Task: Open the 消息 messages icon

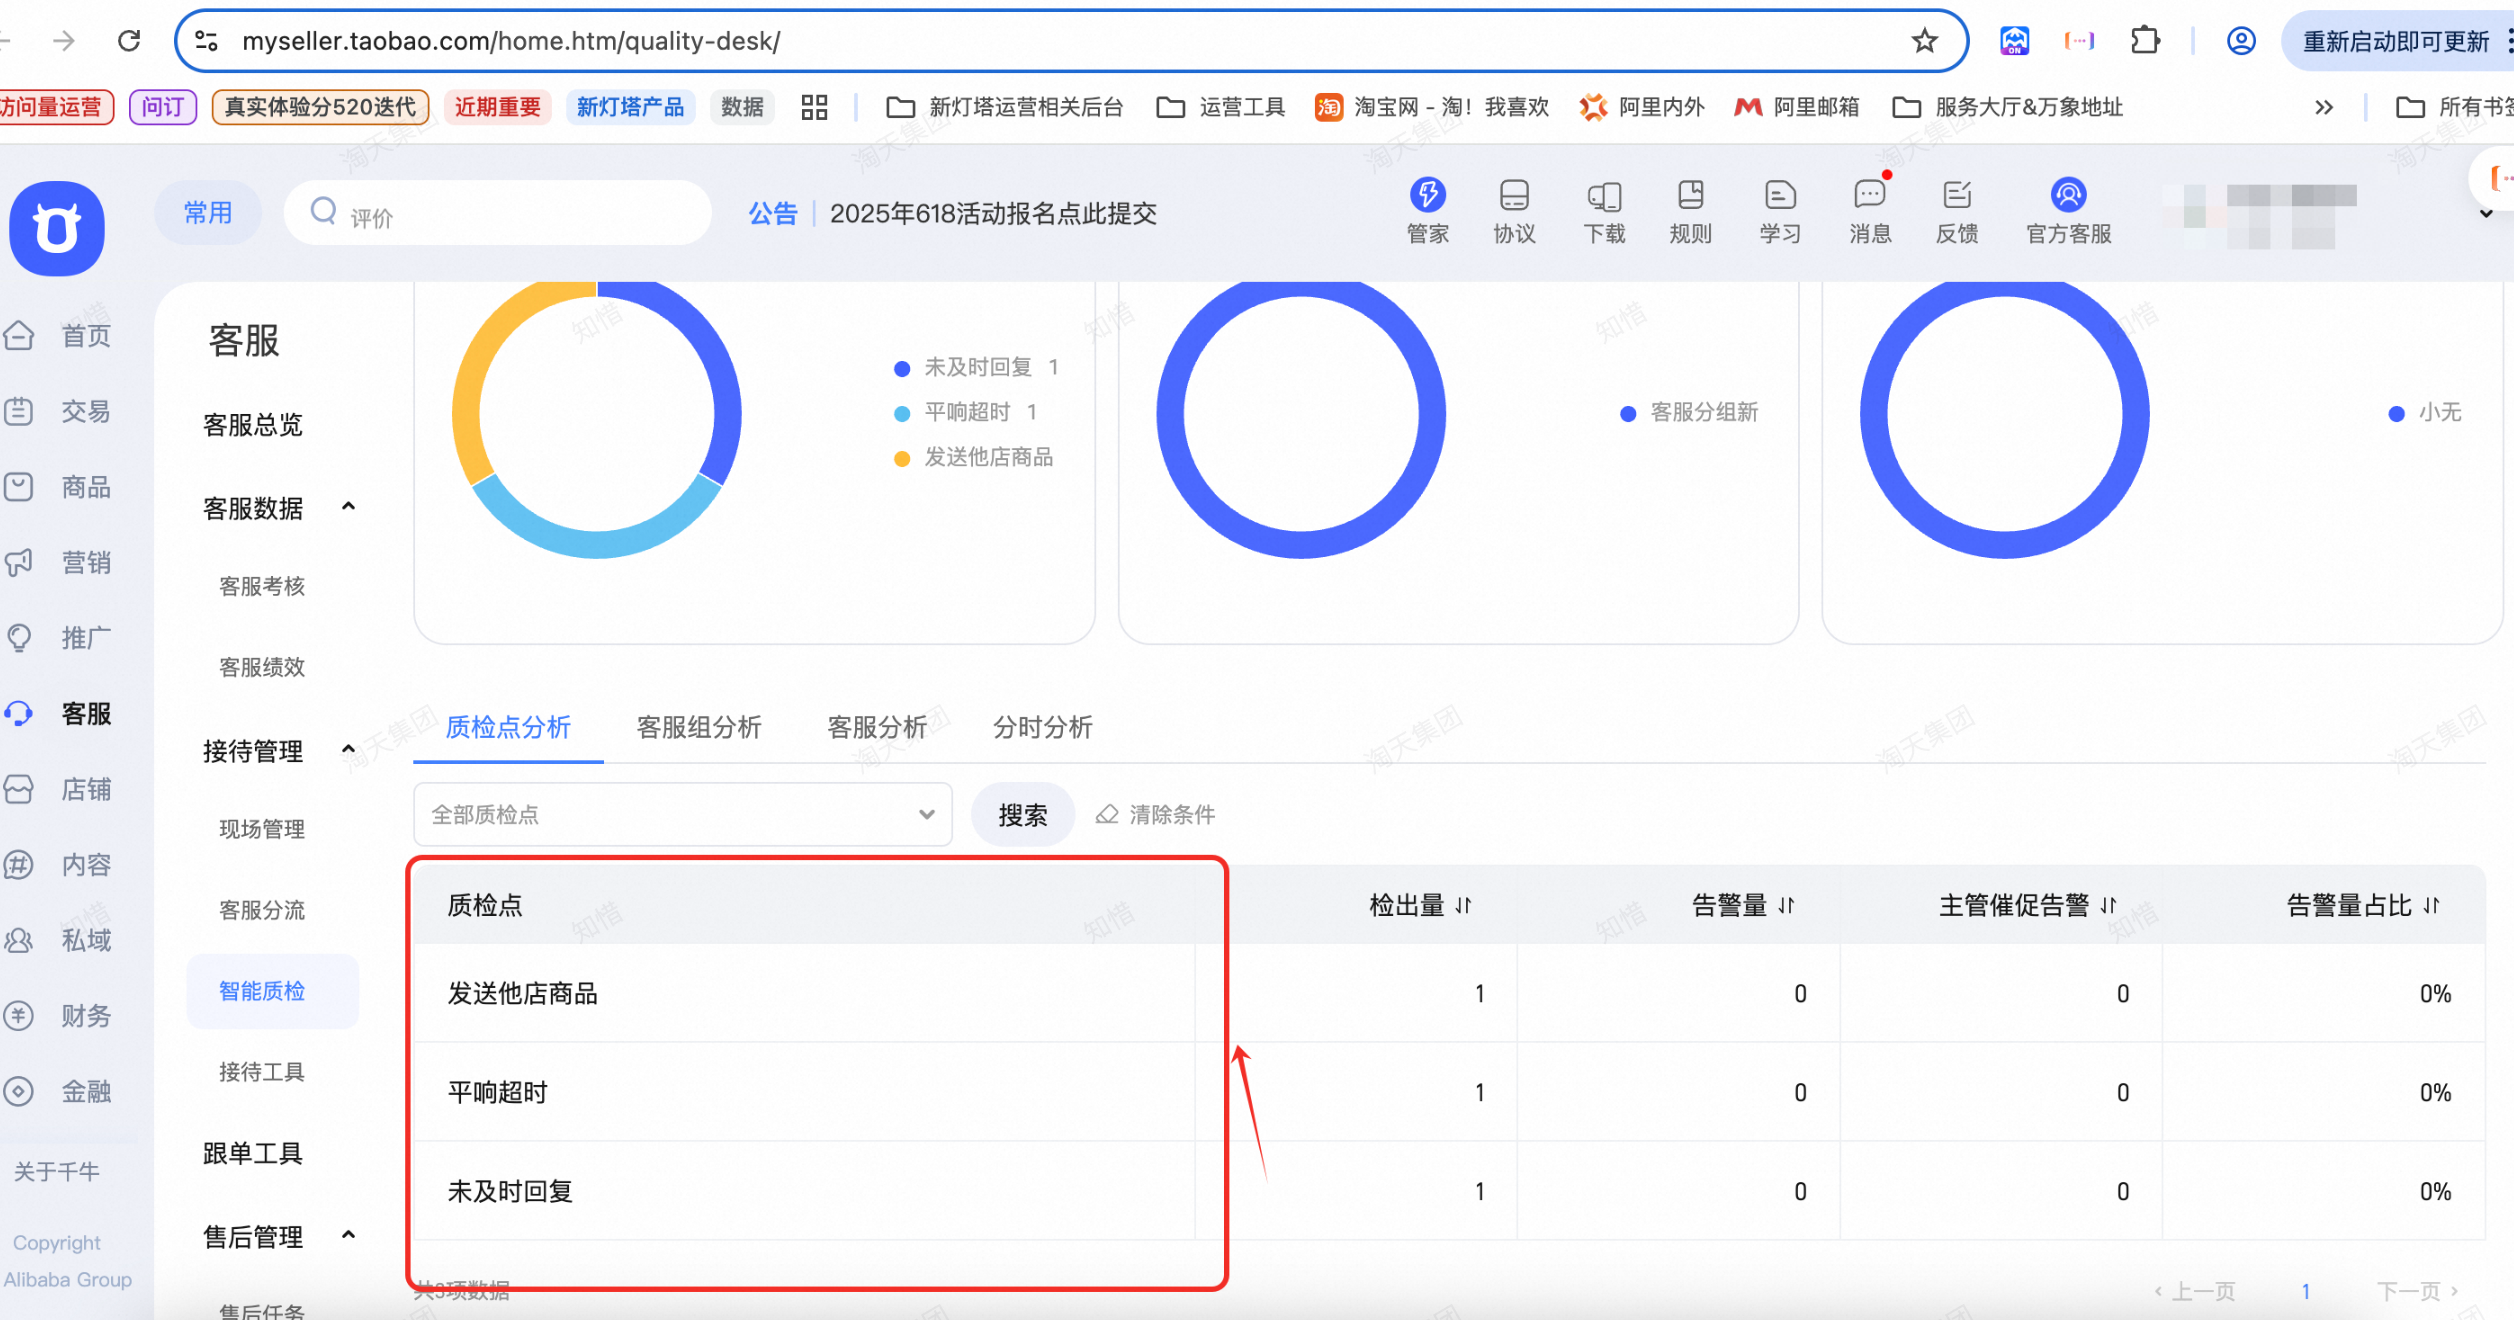Action: click(x=1869, y=195)
